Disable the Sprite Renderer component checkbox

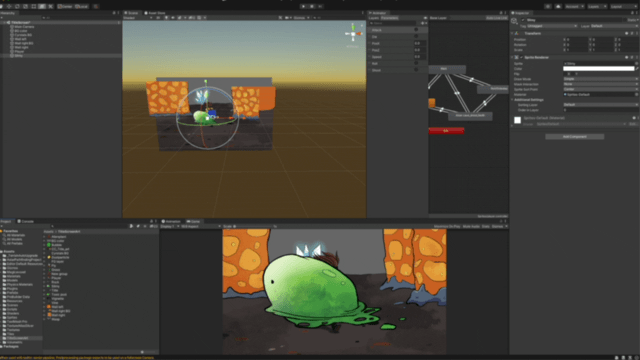(521, 58)
